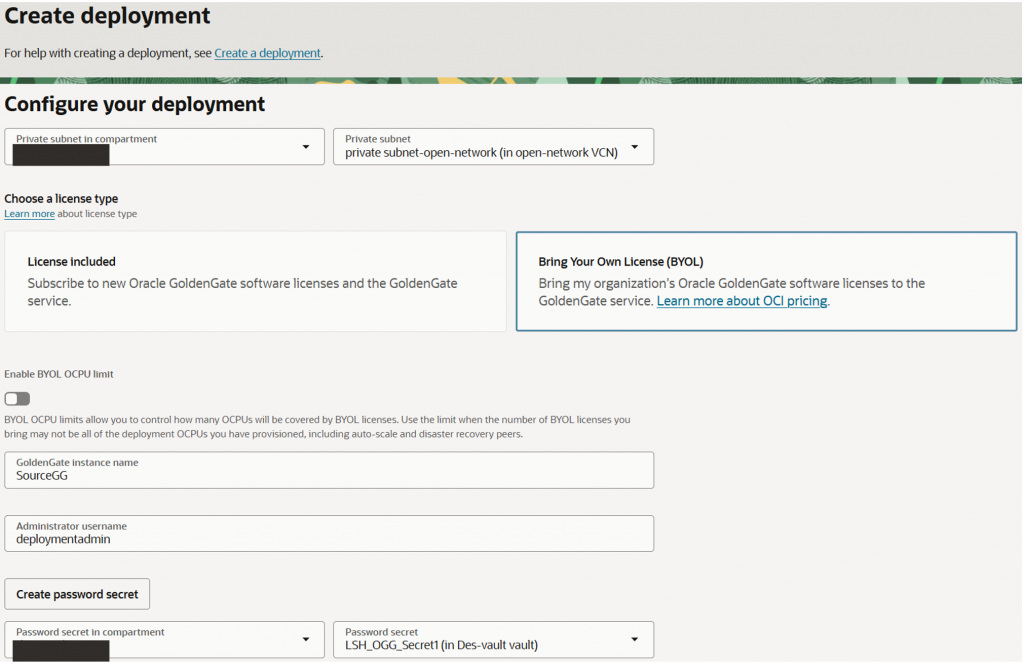Image resolution: width=1024 pixels, height=662 pixels.
Task: Click Learn more about license type
Action: 29,212
